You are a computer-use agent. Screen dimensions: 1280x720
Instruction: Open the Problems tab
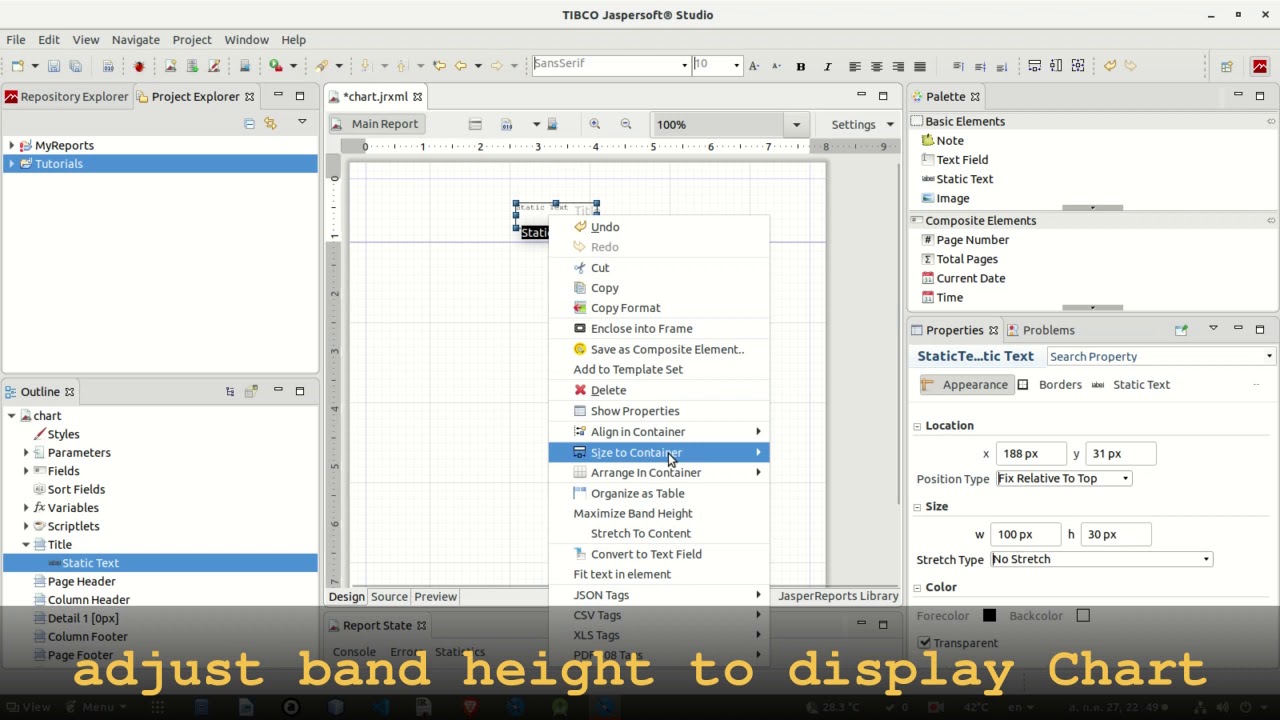[1040, 330]
